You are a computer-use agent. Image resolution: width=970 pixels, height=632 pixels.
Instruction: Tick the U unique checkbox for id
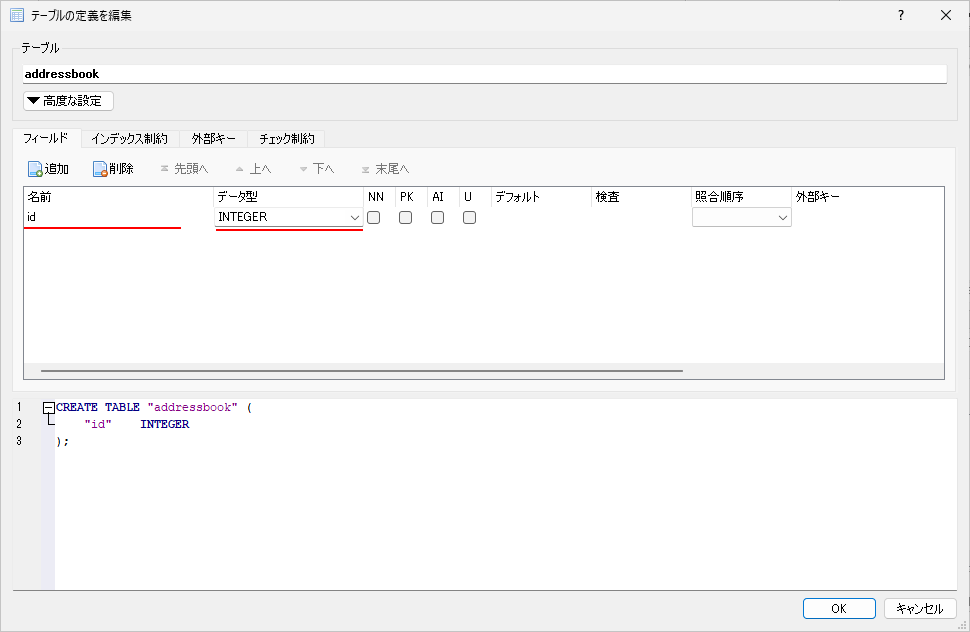point(469,217)
